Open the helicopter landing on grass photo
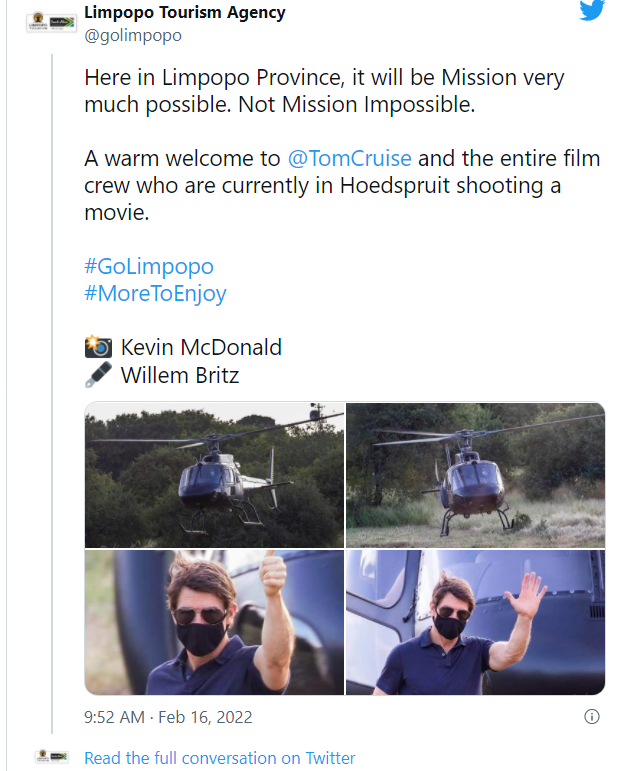 pos(475,475)
